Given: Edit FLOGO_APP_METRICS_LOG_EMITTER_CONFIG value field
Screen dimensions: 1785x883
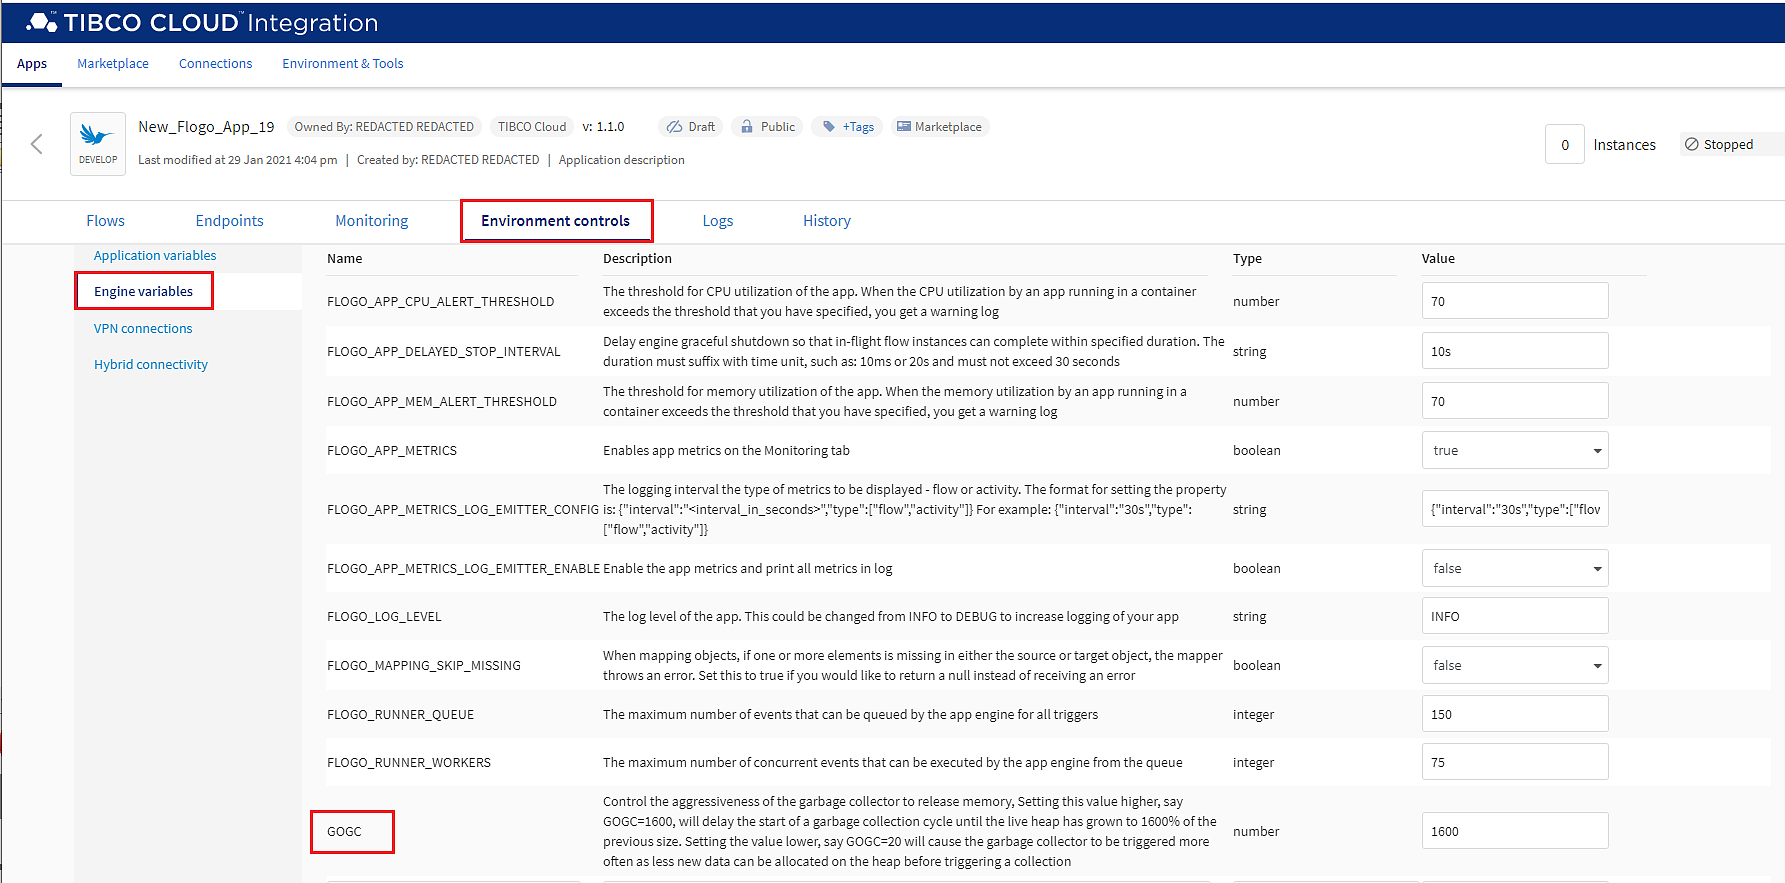Looking at the screenshot, I should 1515,509.
